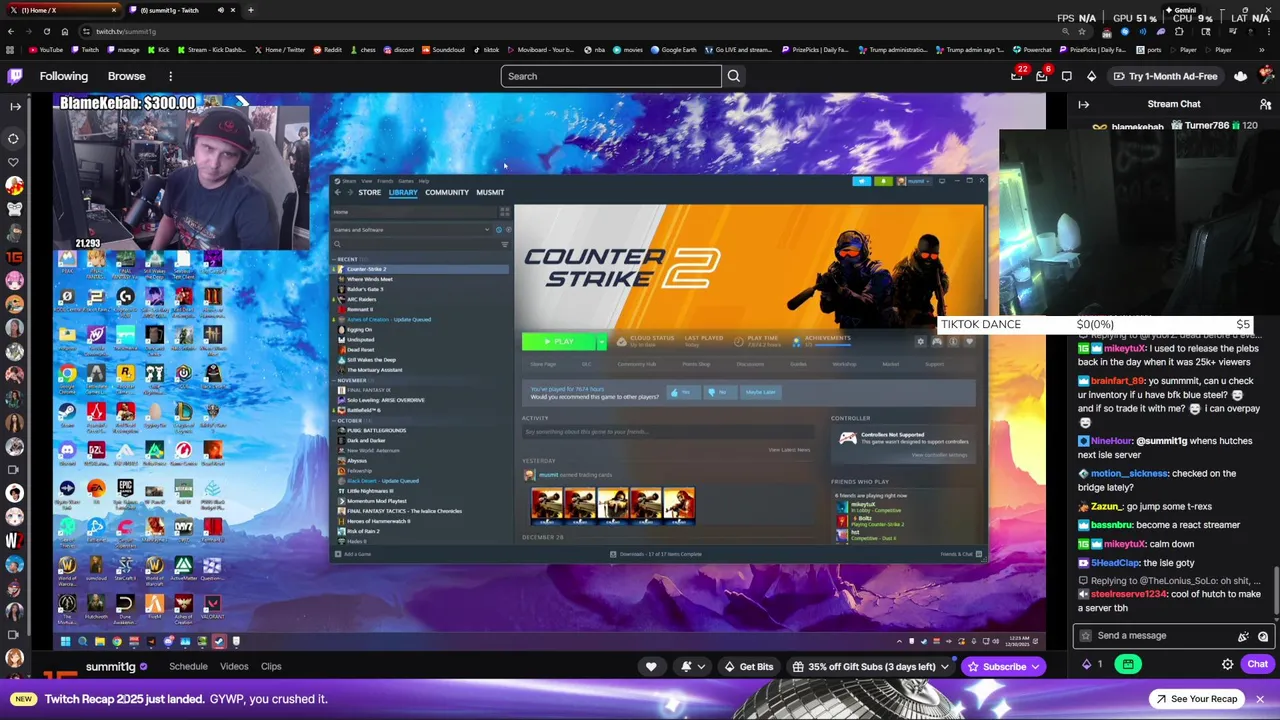Image resolution: width=1280 pixels, height=720 pixels.
Task: Favorite Counter-Strike 2 with heart icon
Action: (969, 342)
